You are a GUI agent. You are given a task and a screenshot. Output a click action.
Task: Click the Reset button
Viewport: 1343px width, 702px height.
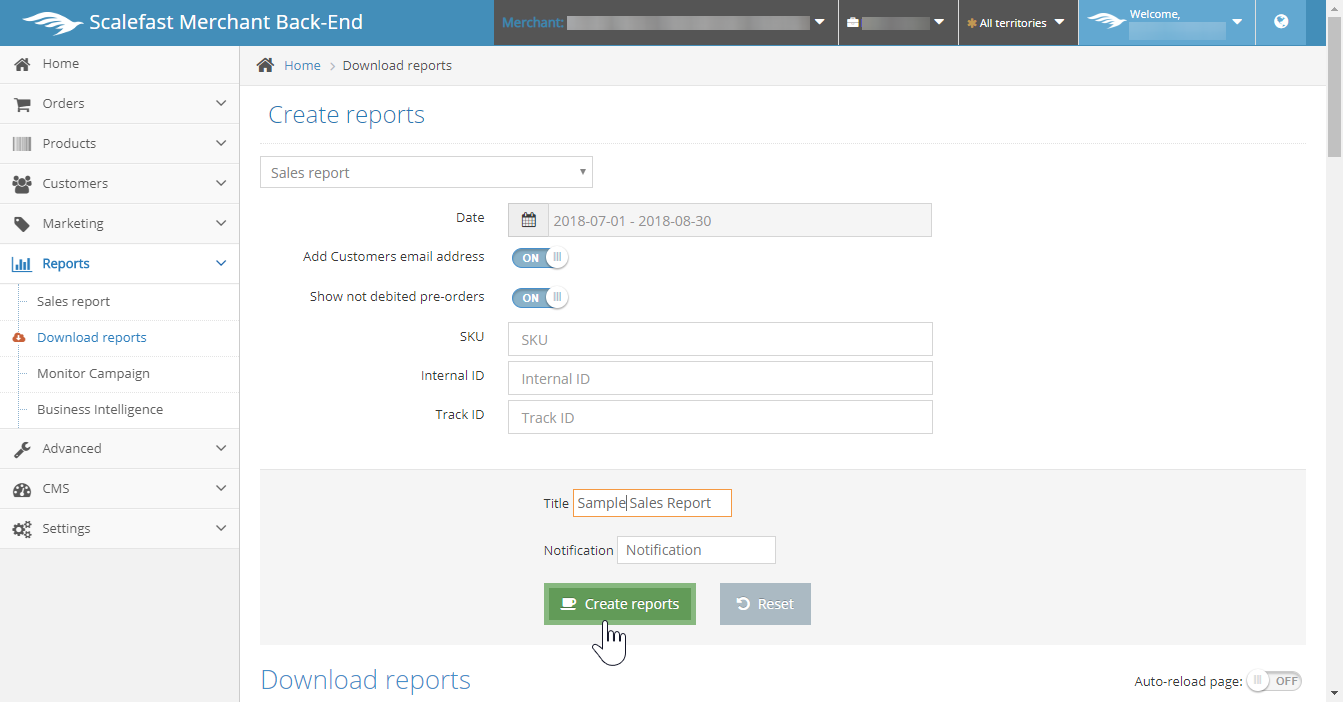coord(765,604)
